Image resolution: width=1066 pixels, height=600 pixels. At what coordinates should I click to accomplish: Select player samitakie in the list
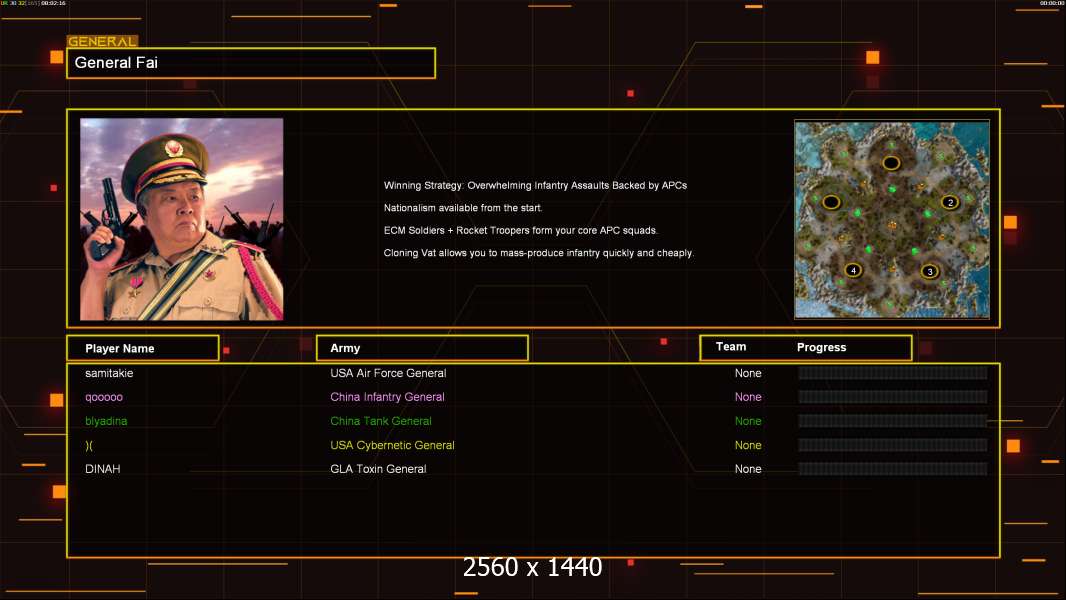pos(109,373)
